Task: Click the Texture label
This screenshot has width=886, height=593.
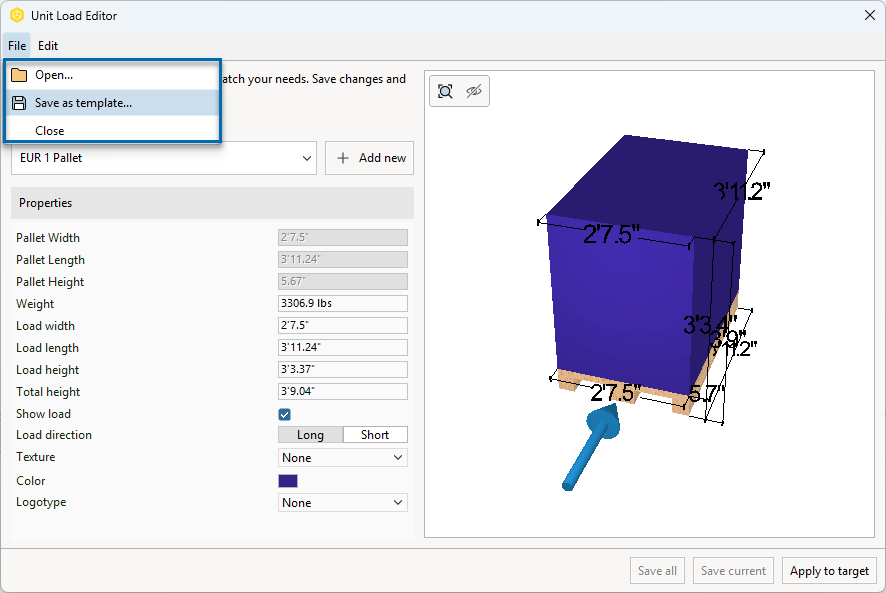Action: (x=36, y=457)
